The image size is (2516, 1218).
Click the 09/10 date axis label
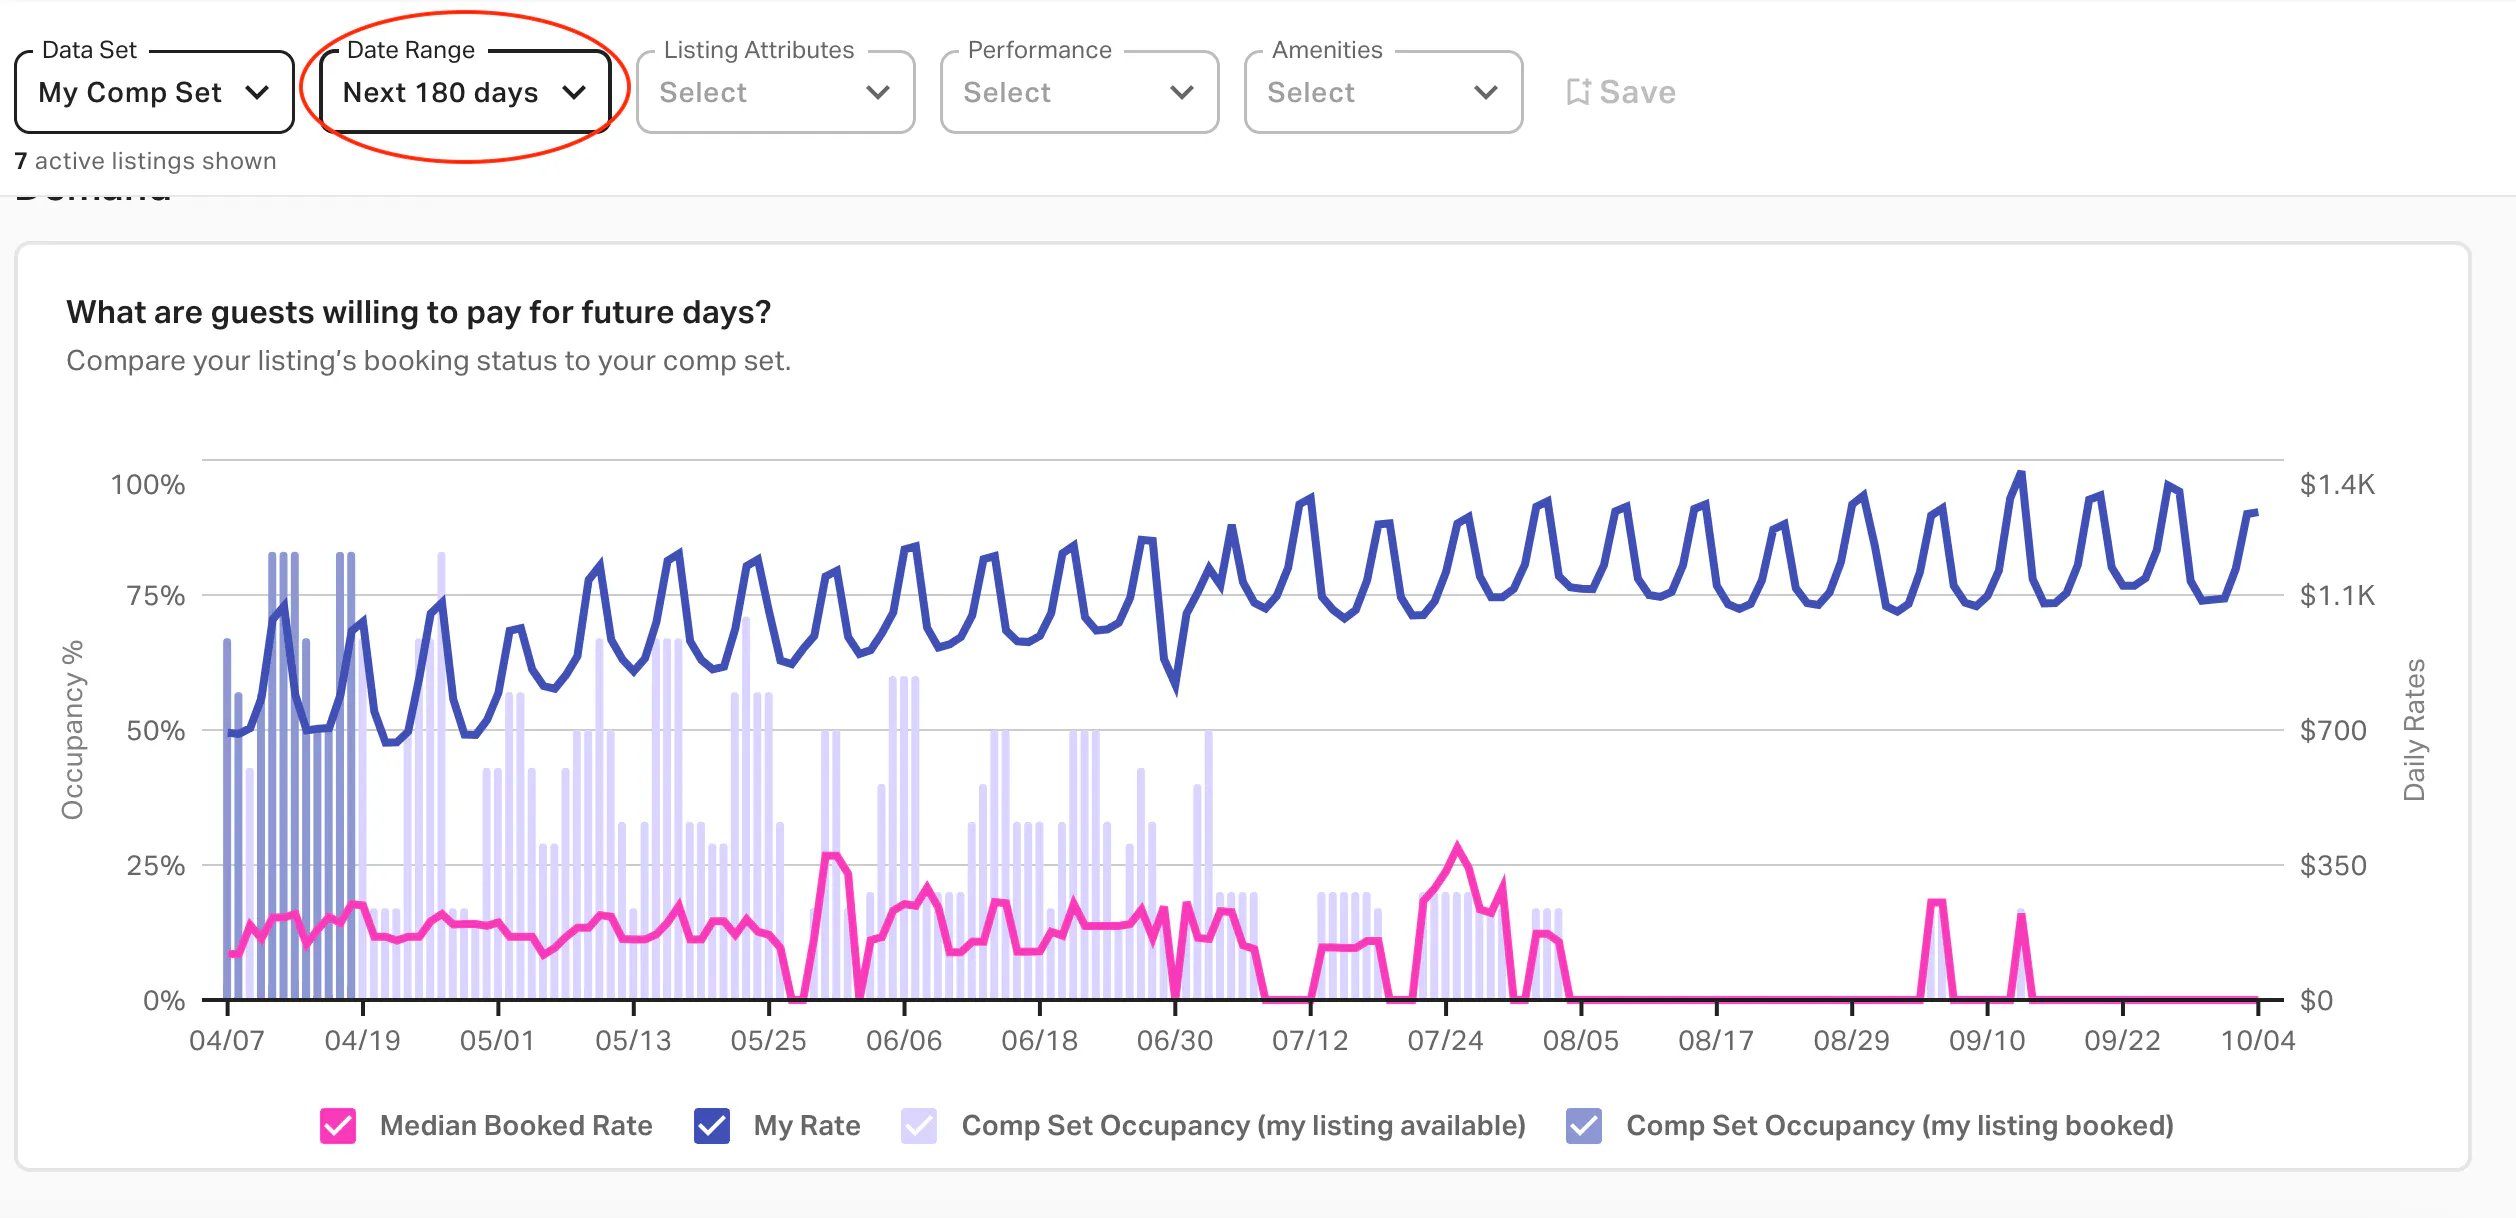tap(1987, 1041)
